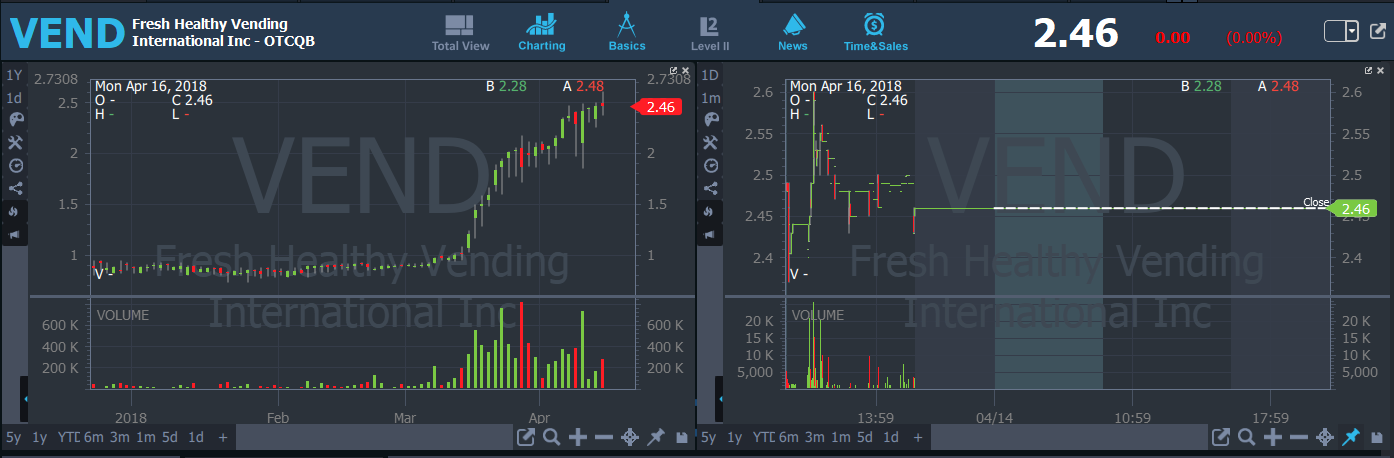Pop out the window using header icon
The height and width of the screenshot is (458, 1394).
pyautogui.click(x=1377, y=31)
